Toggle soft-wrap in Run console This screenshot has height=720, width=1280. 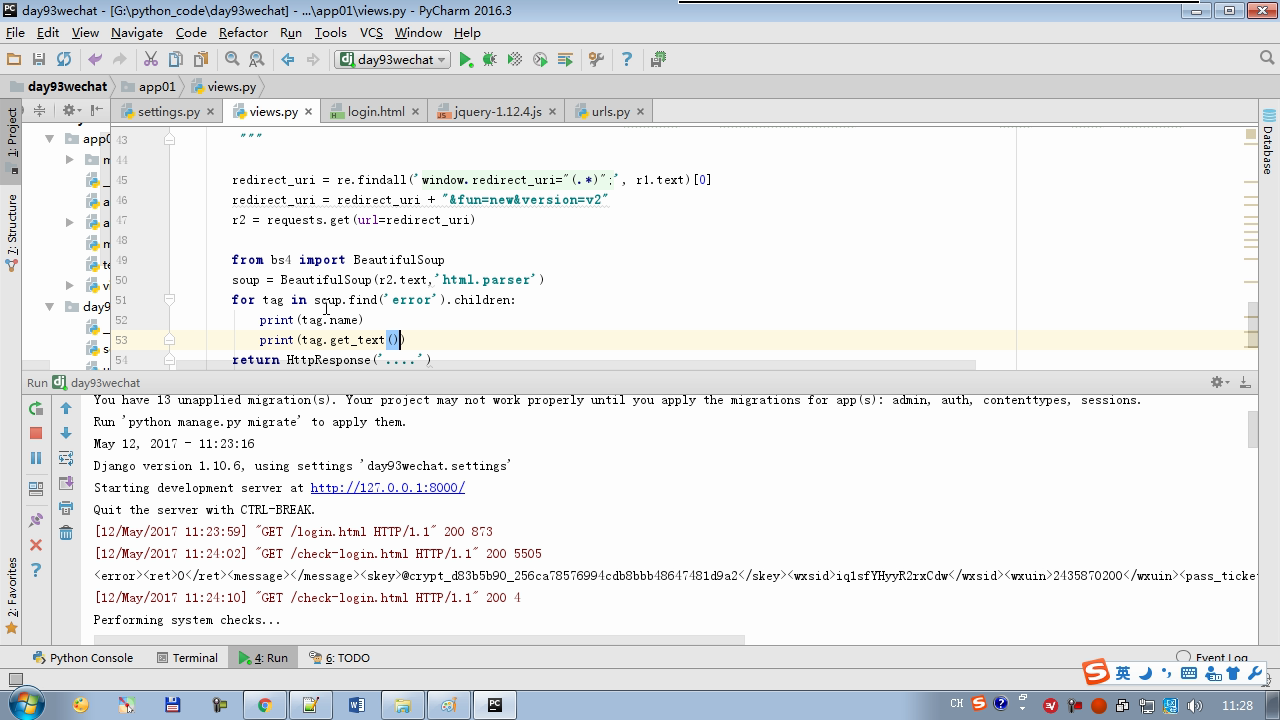point(66,458)
